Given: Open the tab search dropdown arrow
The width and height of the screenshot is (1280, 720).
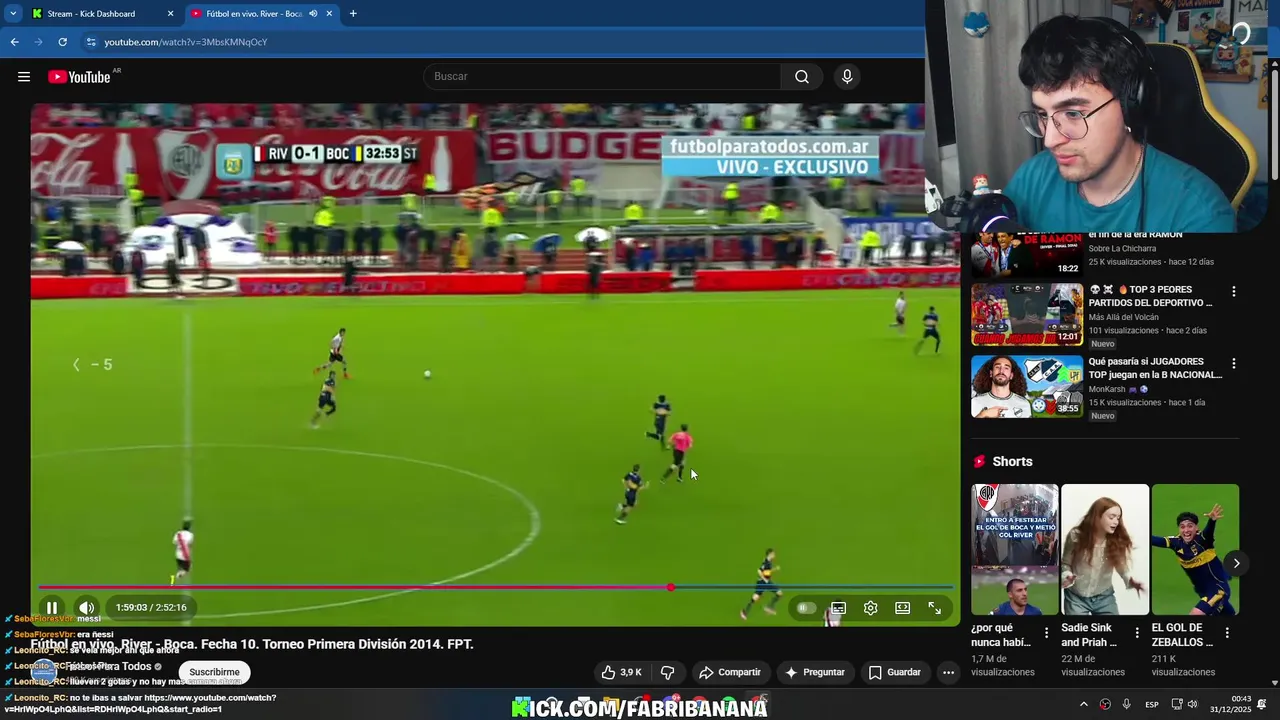Looking at the screenshot, I should [12, 14].
